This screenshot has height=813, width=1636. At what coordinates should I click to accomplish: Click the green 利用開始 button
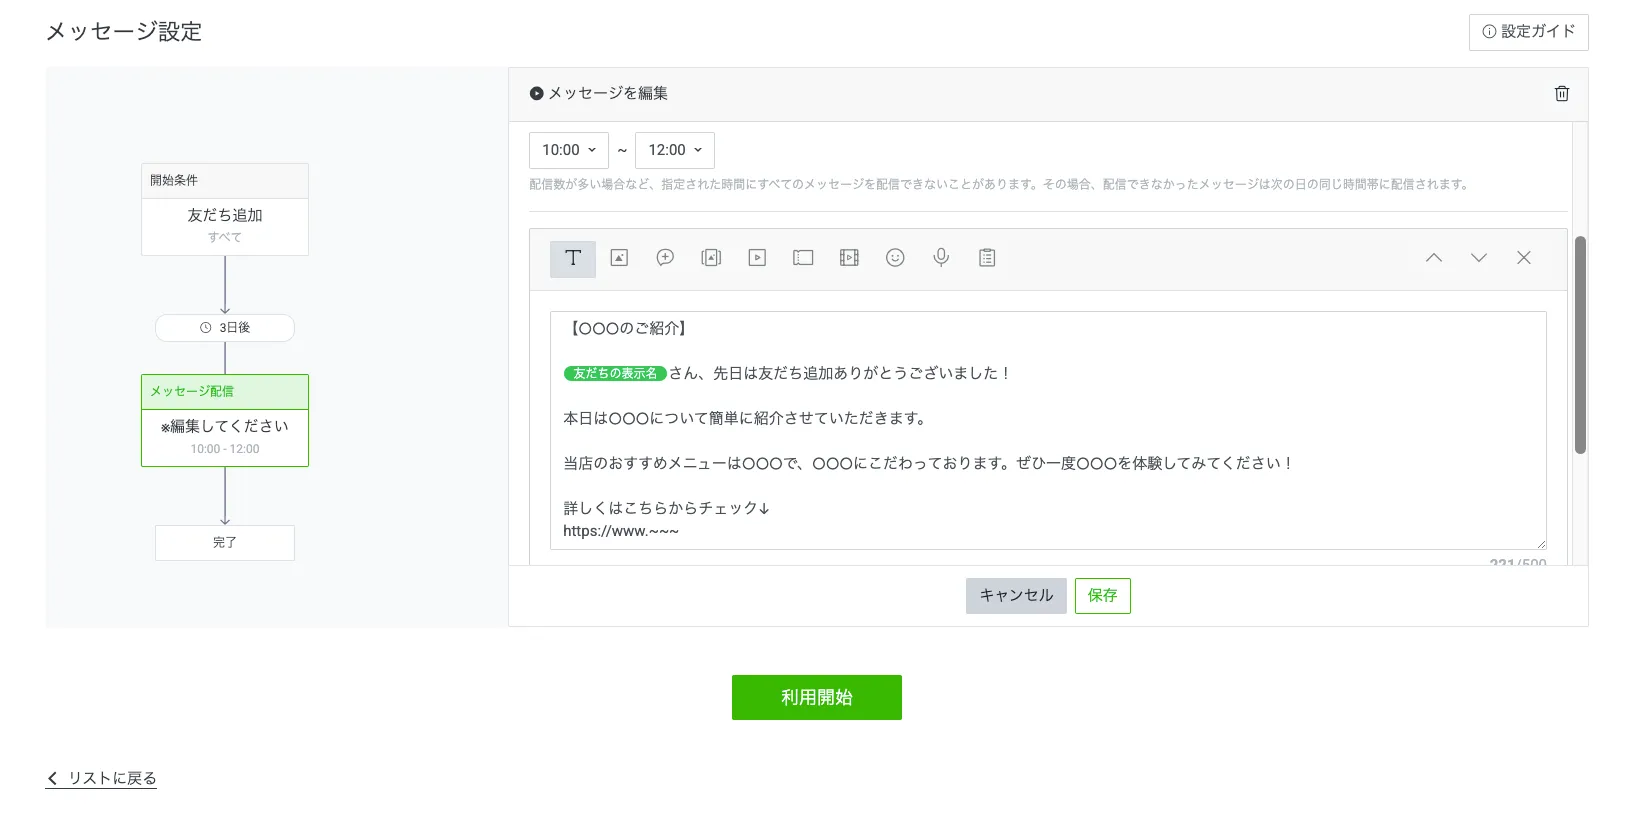coord(816,697)
